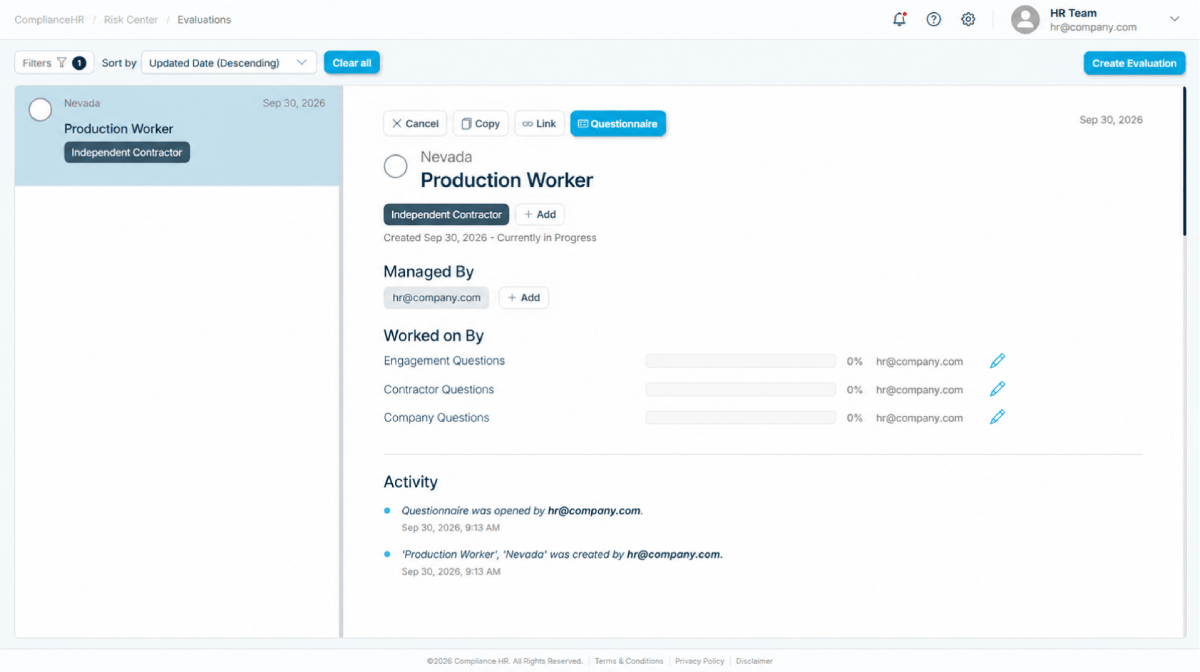This screenshot has width=1200, height=672.
Task: Edit Company Questions assignee with pencil icon
Action: click(997, 417)
